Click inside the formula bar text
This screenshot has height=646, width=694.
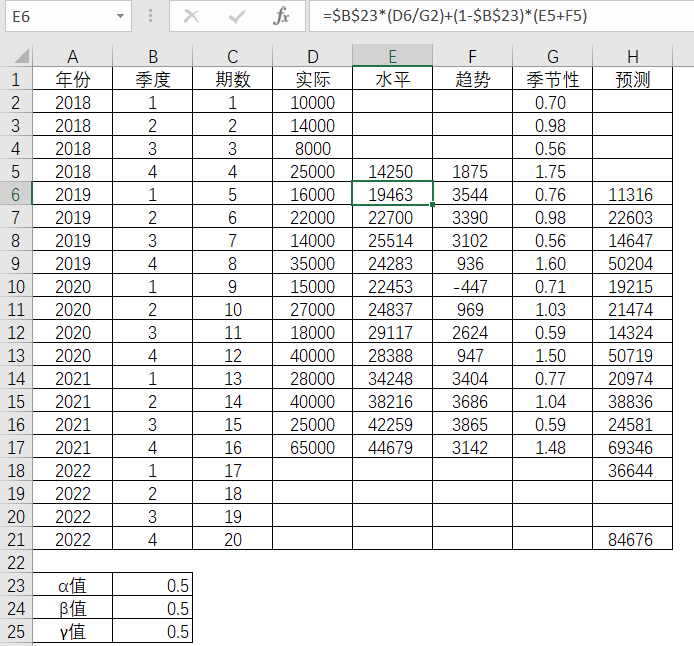pyautogui.click(x=500, y=16)
